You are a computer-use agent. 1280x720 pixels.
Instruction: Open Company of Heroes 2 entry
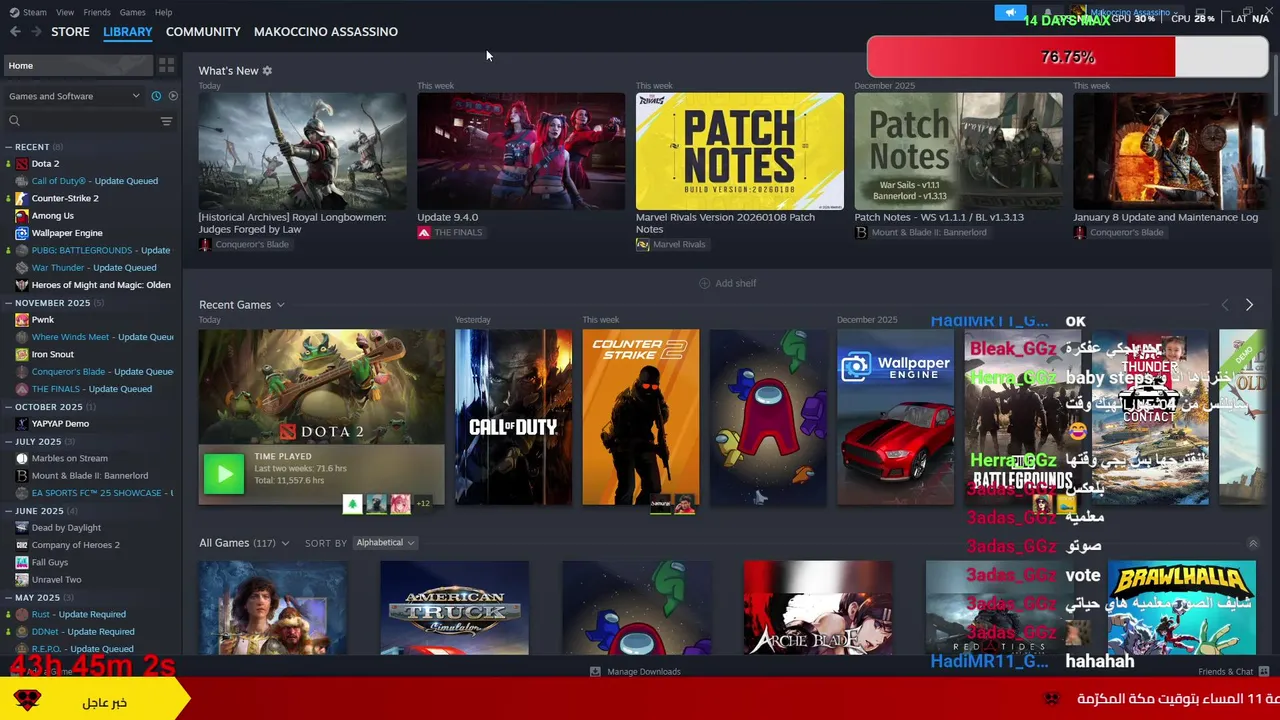(x=76, y=545)
